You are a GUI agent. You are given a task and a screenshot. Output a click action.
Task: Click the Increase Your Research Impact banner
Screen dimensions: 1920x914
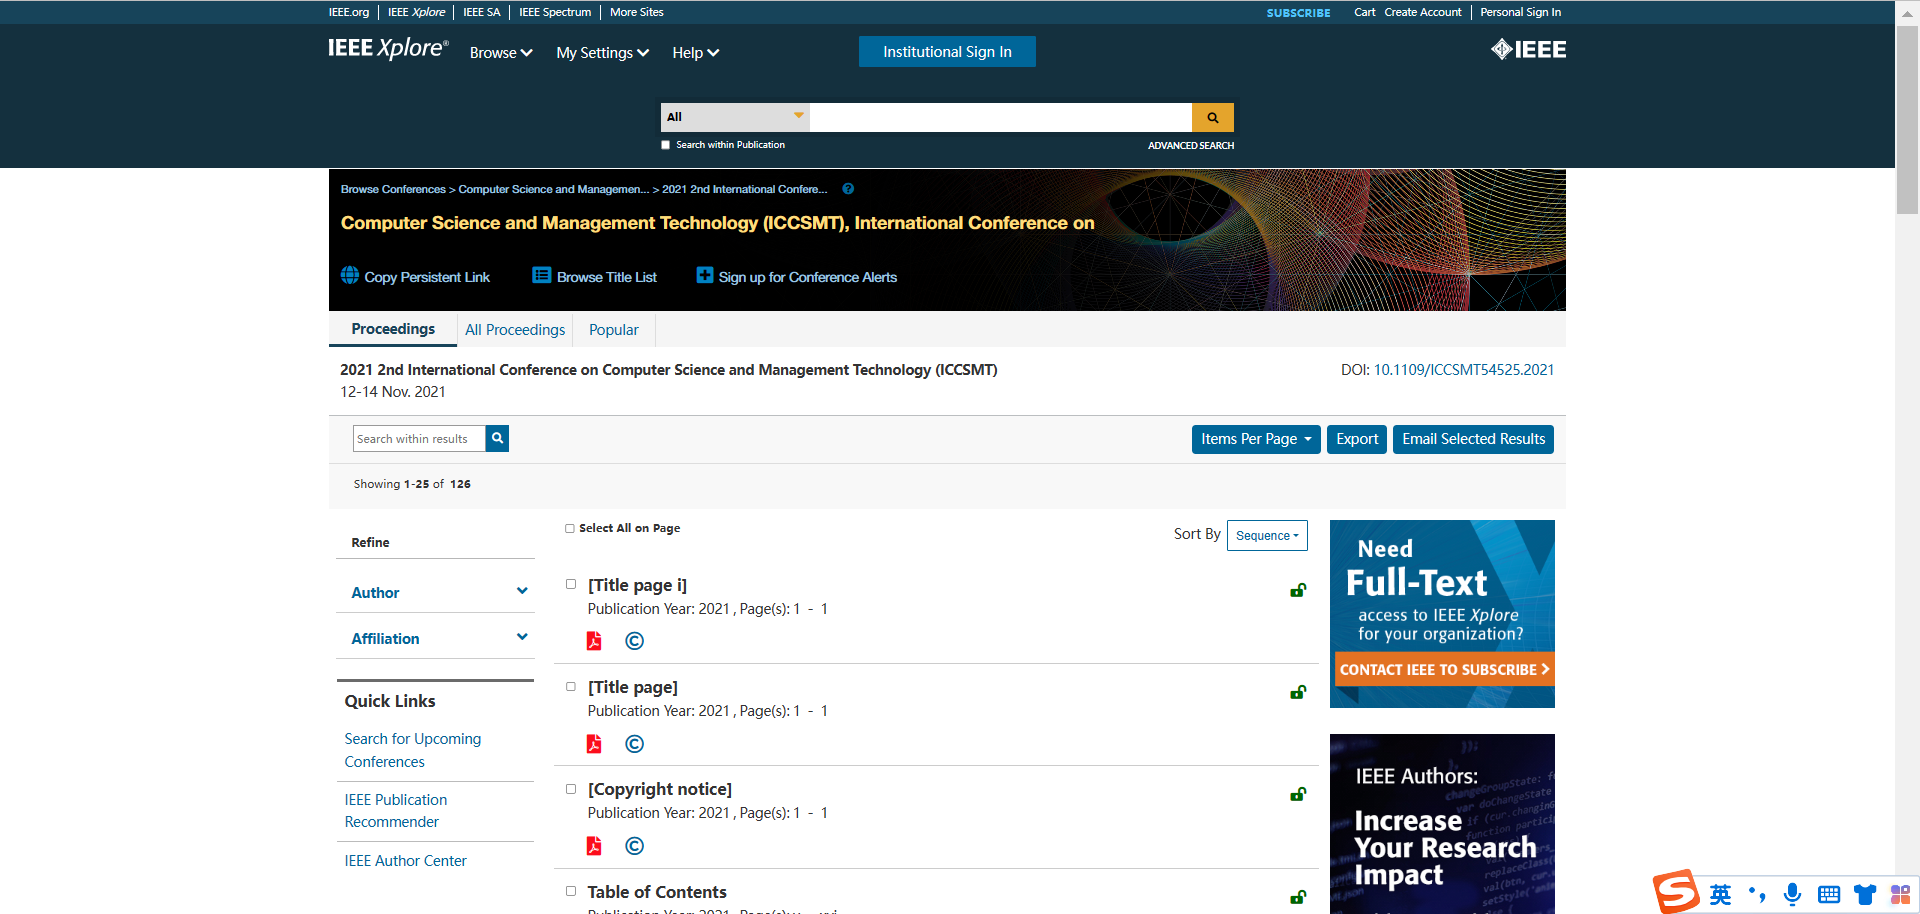(1442, 824)
